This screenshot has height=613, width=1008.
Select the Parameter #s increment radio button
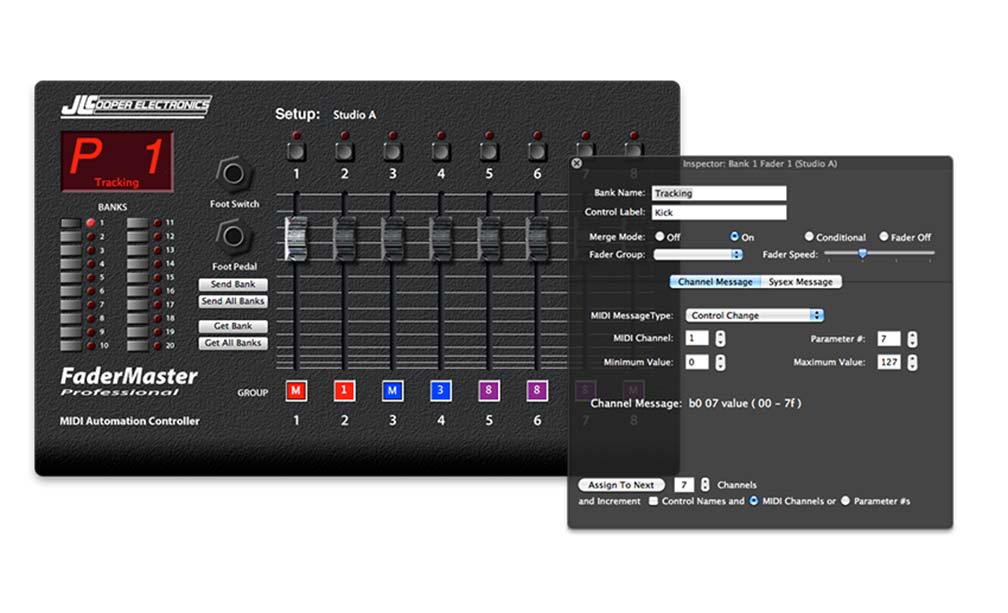click(845, 501)
